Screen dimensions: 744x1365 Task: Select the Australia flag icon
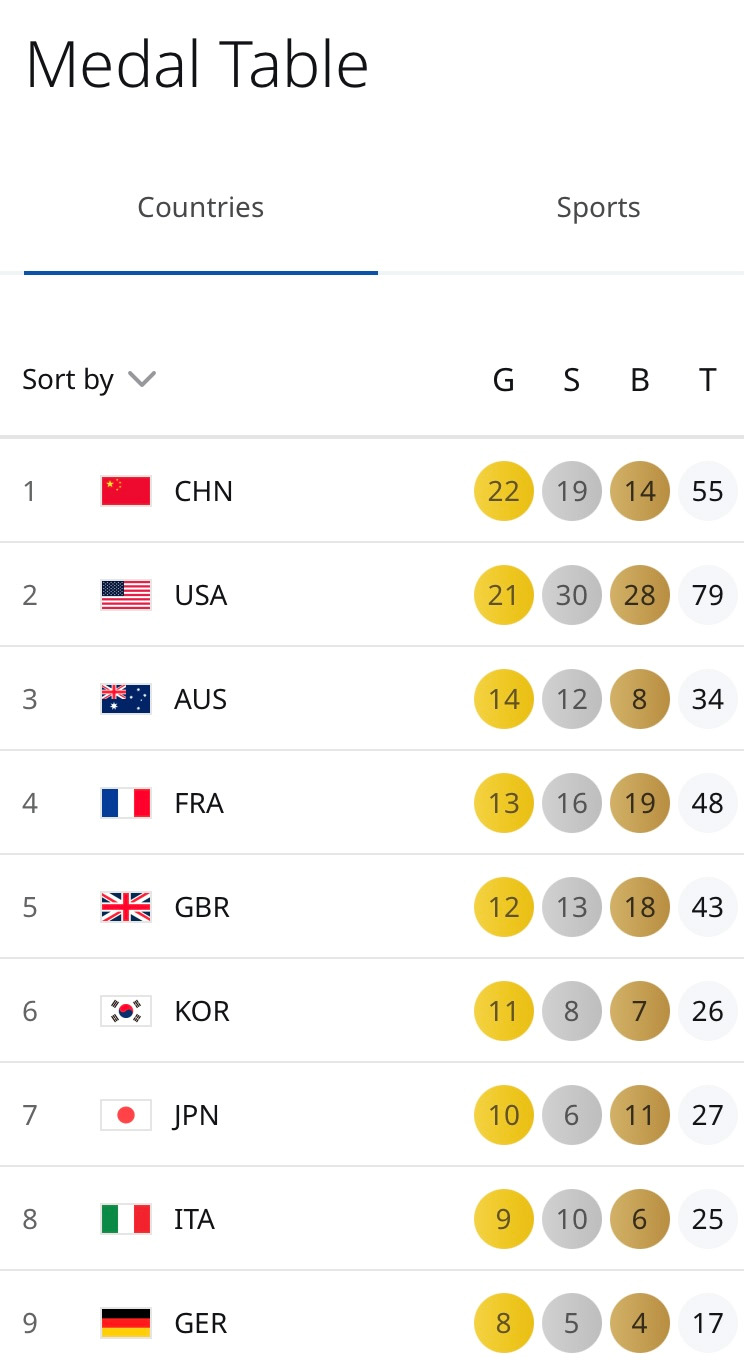[x=126, y=699]
